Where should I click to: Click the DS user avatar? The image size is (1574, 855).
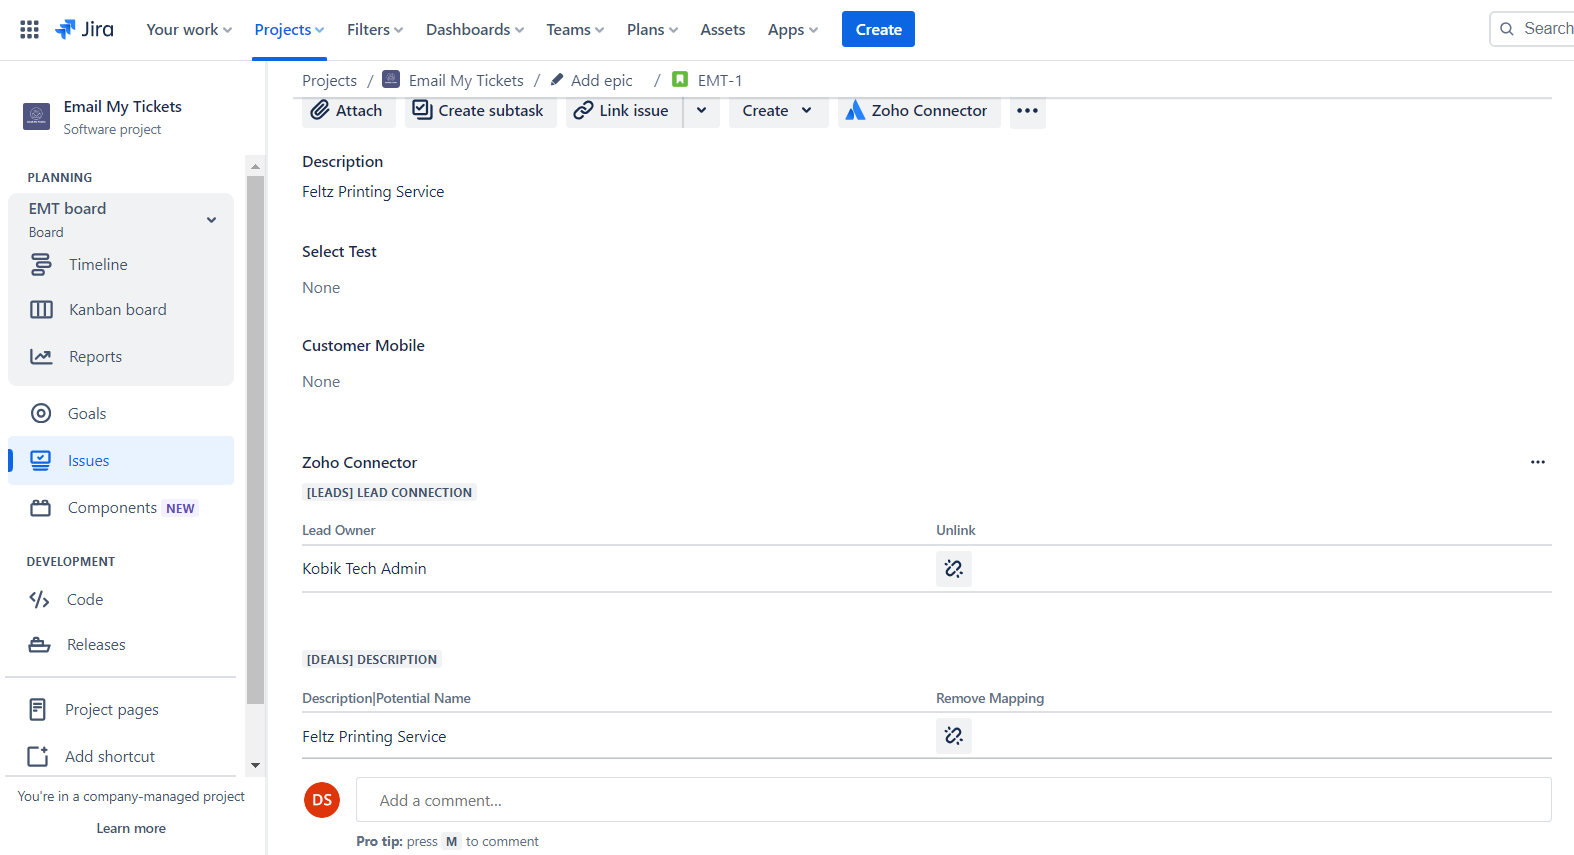pyautogui.click(x=322, y=800)
